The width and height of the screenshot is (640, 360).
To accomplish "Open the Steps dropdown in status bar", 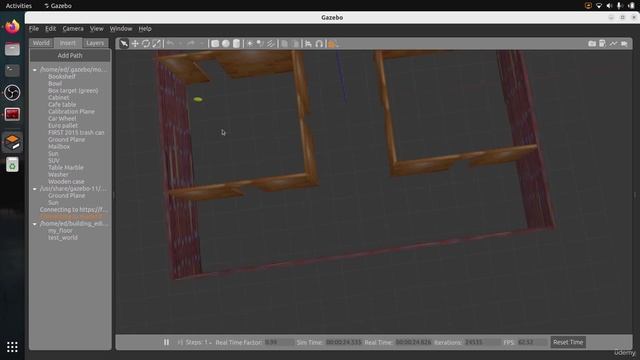I will pos(199,342).
